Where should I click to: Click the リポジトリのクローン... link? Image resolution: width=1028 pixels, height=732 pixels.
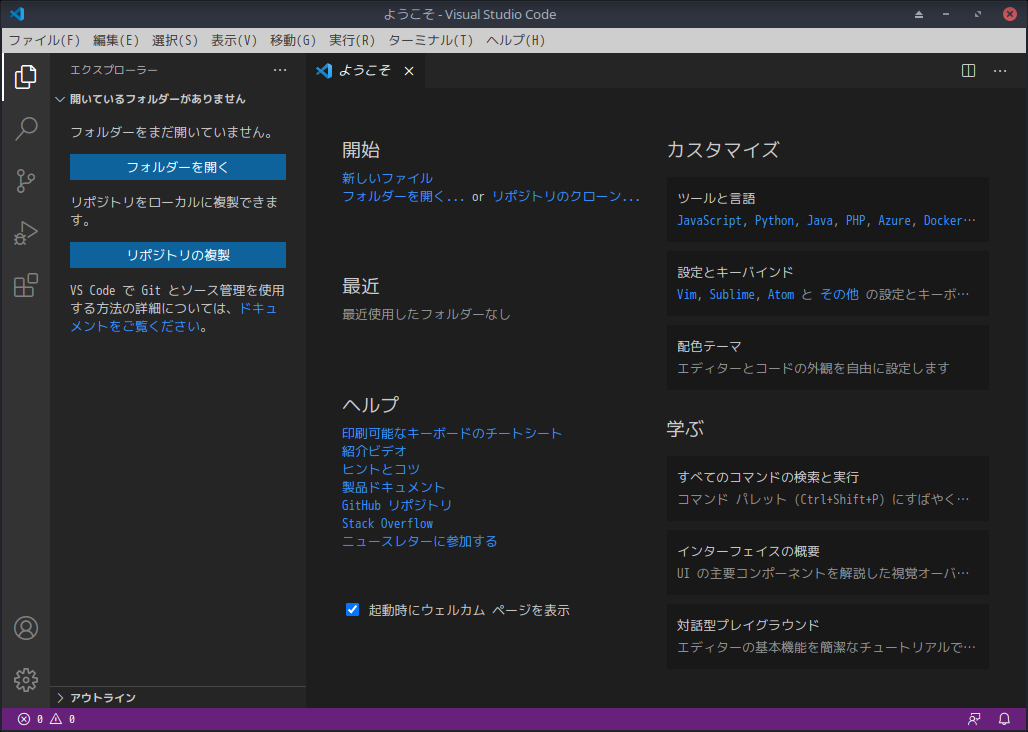coord(566,197)
